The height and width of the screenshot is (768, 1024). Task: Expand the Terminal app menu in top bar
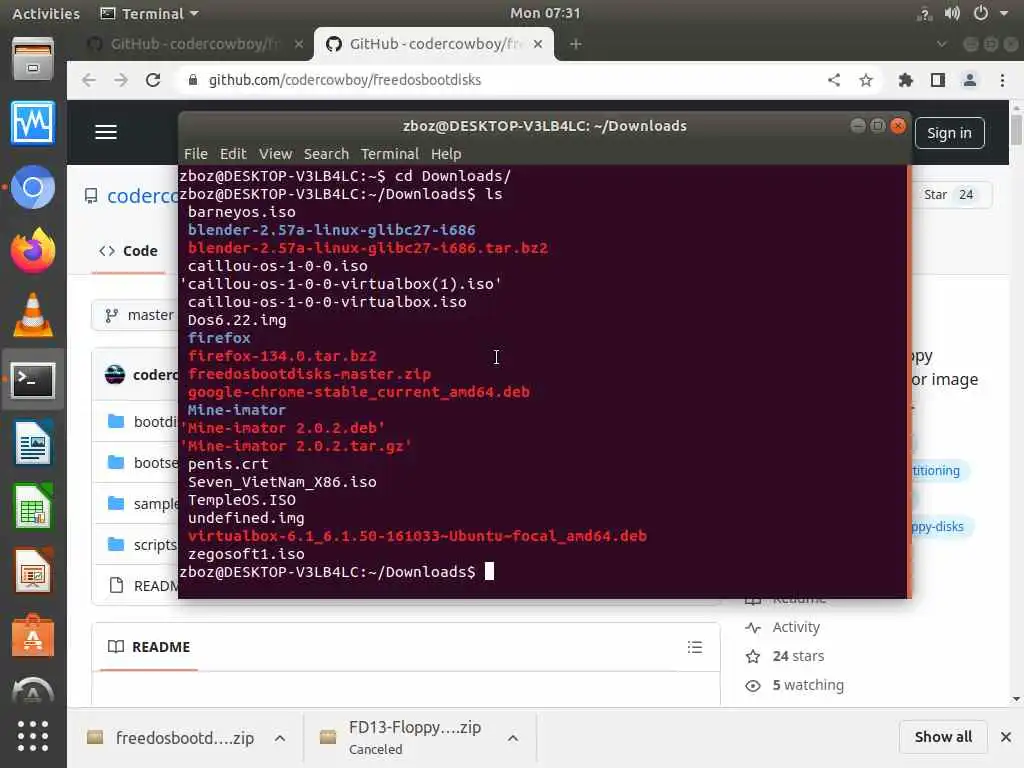tap(150, 13)
